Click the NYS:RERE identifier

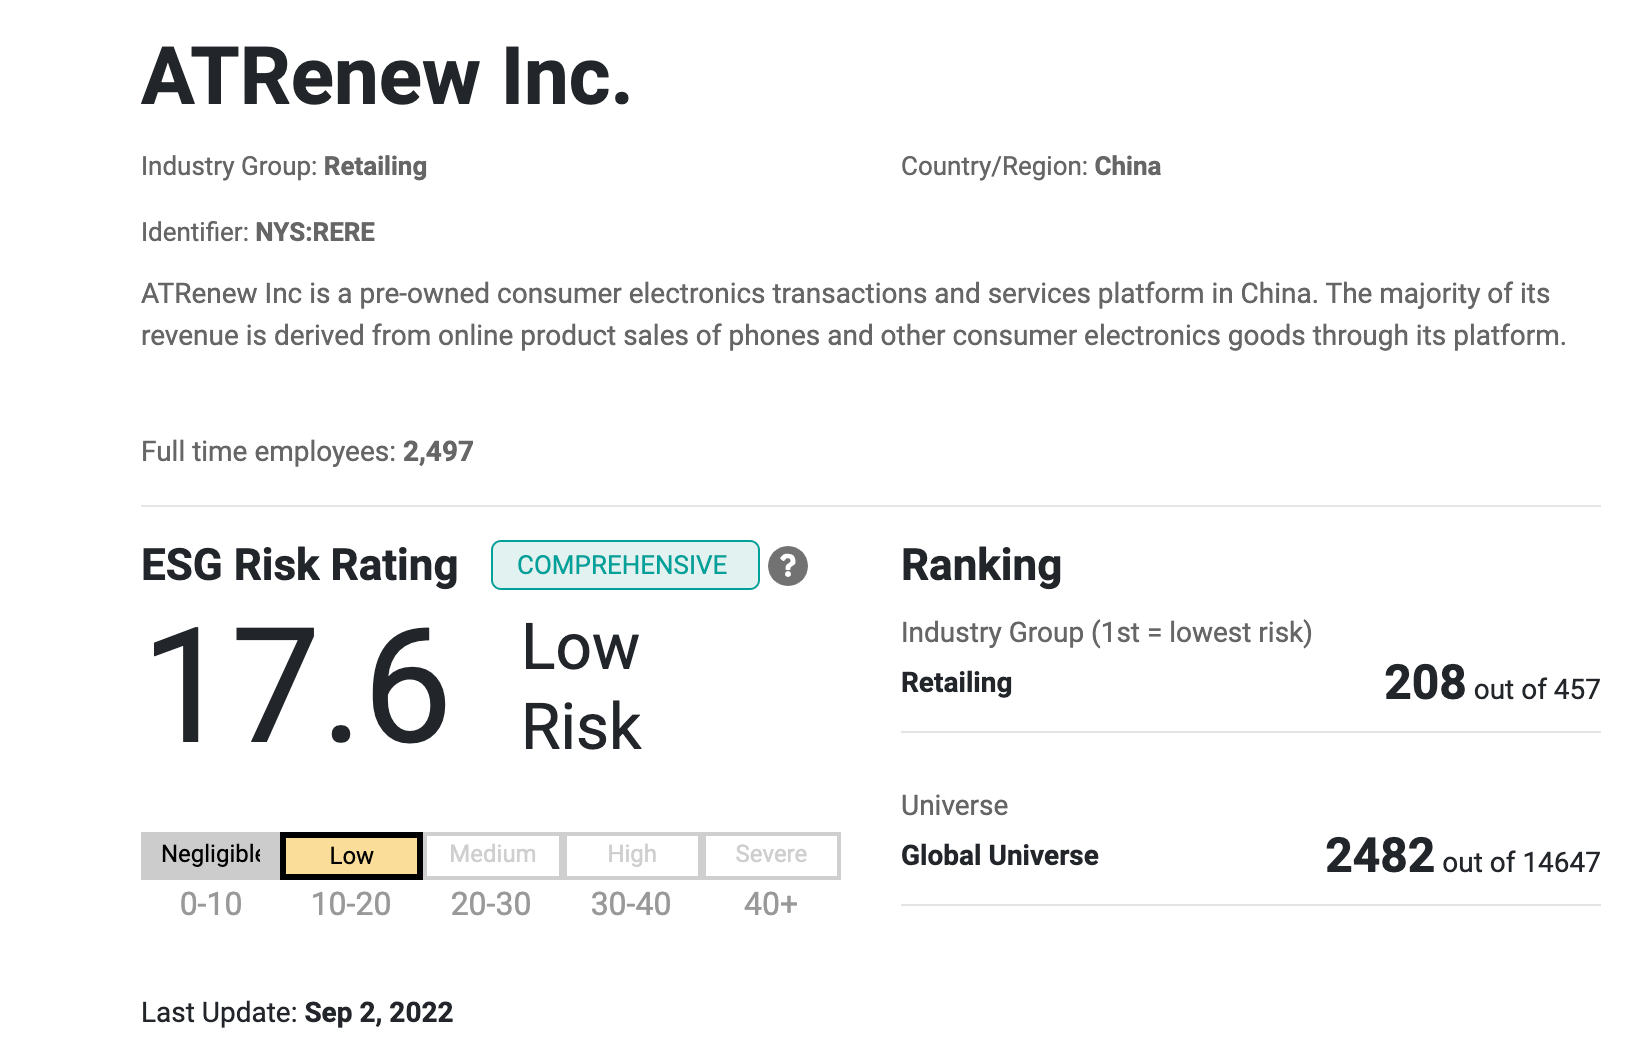(x=315, y=232)
